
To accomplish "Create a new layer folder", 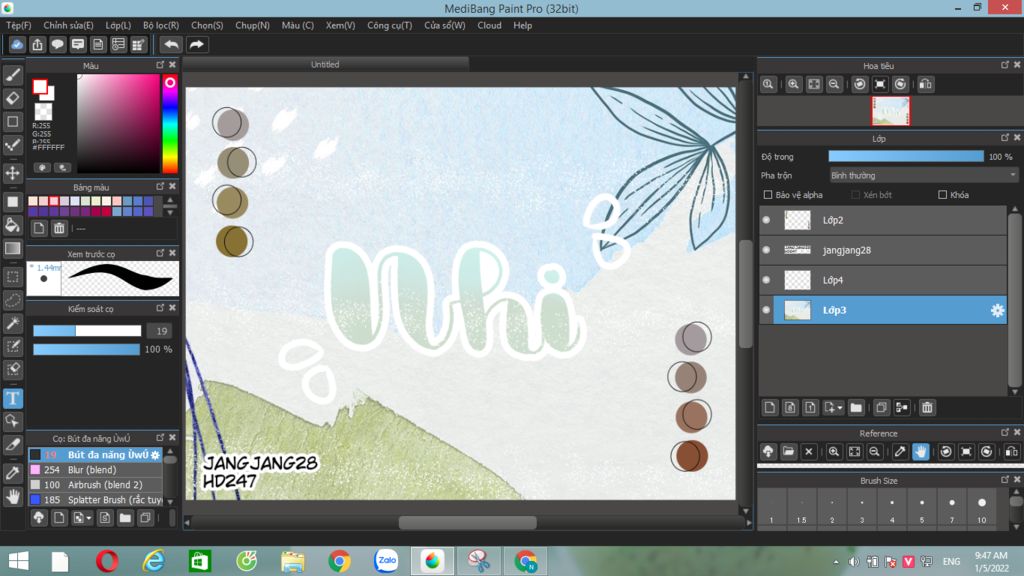I will coord(856,408).
